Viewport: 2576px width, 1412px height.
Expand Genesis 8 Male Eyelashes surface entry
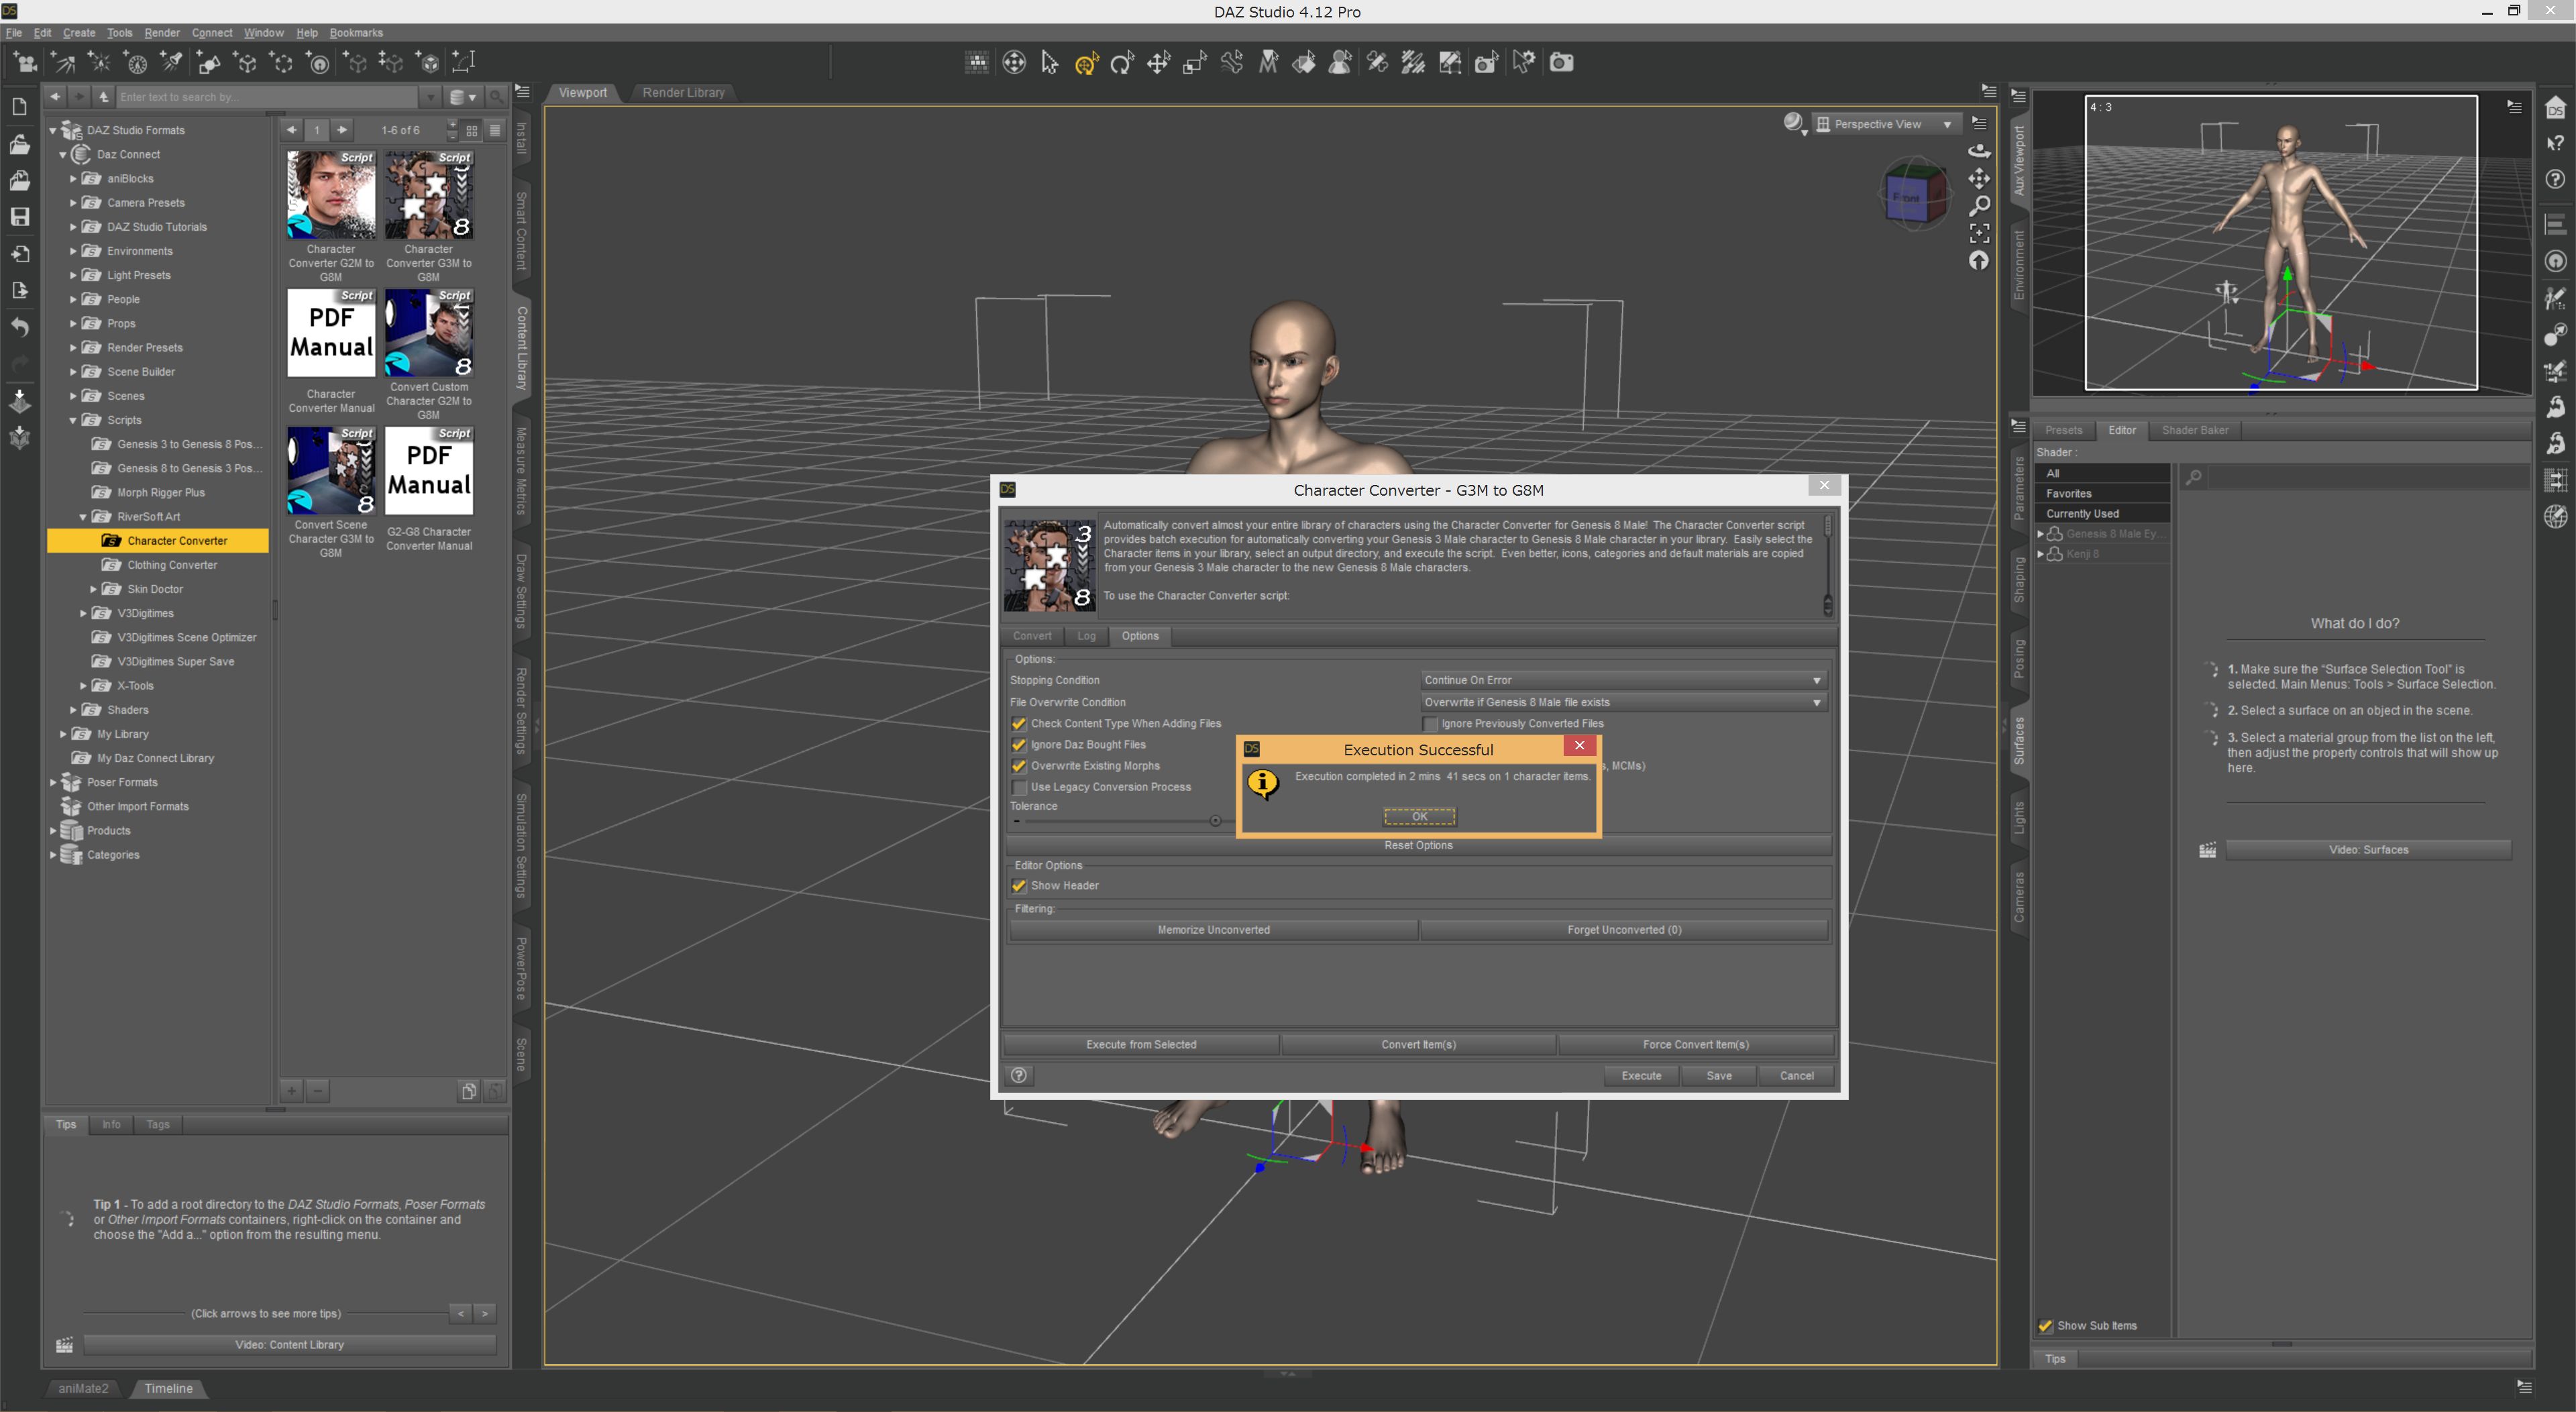pos(2040,534)
